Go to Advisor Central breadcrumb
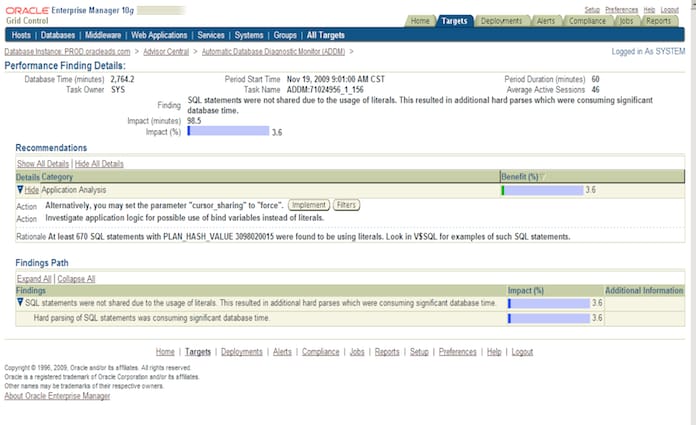This screenshot has height=425, width=696. (x=166, y=52)
